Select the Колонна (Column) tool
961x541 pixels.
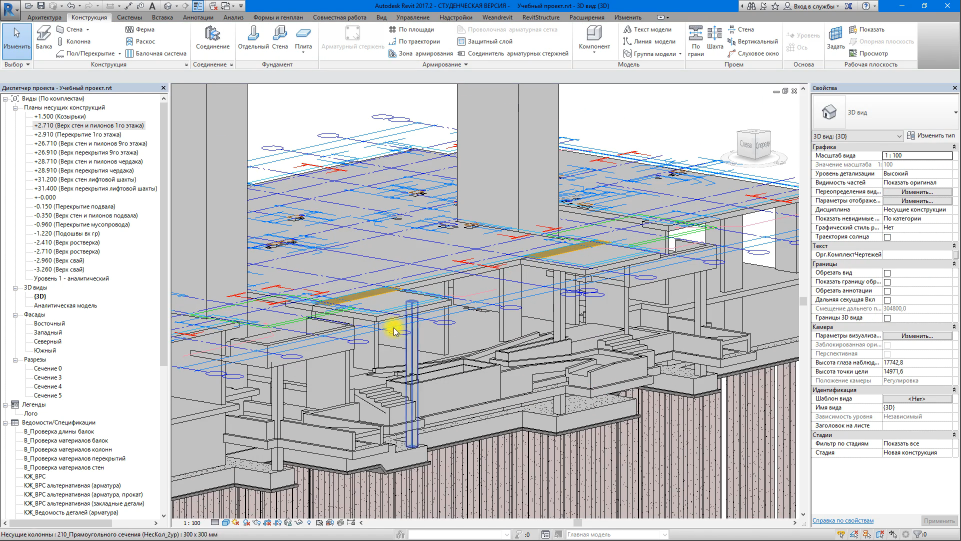77,42
